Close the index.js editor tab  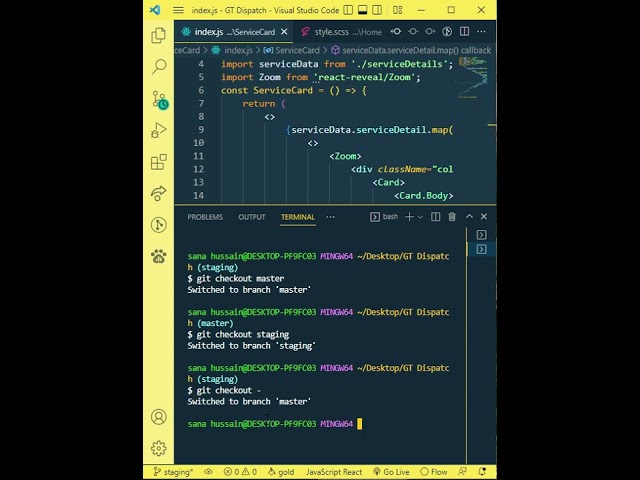(284, 32)
